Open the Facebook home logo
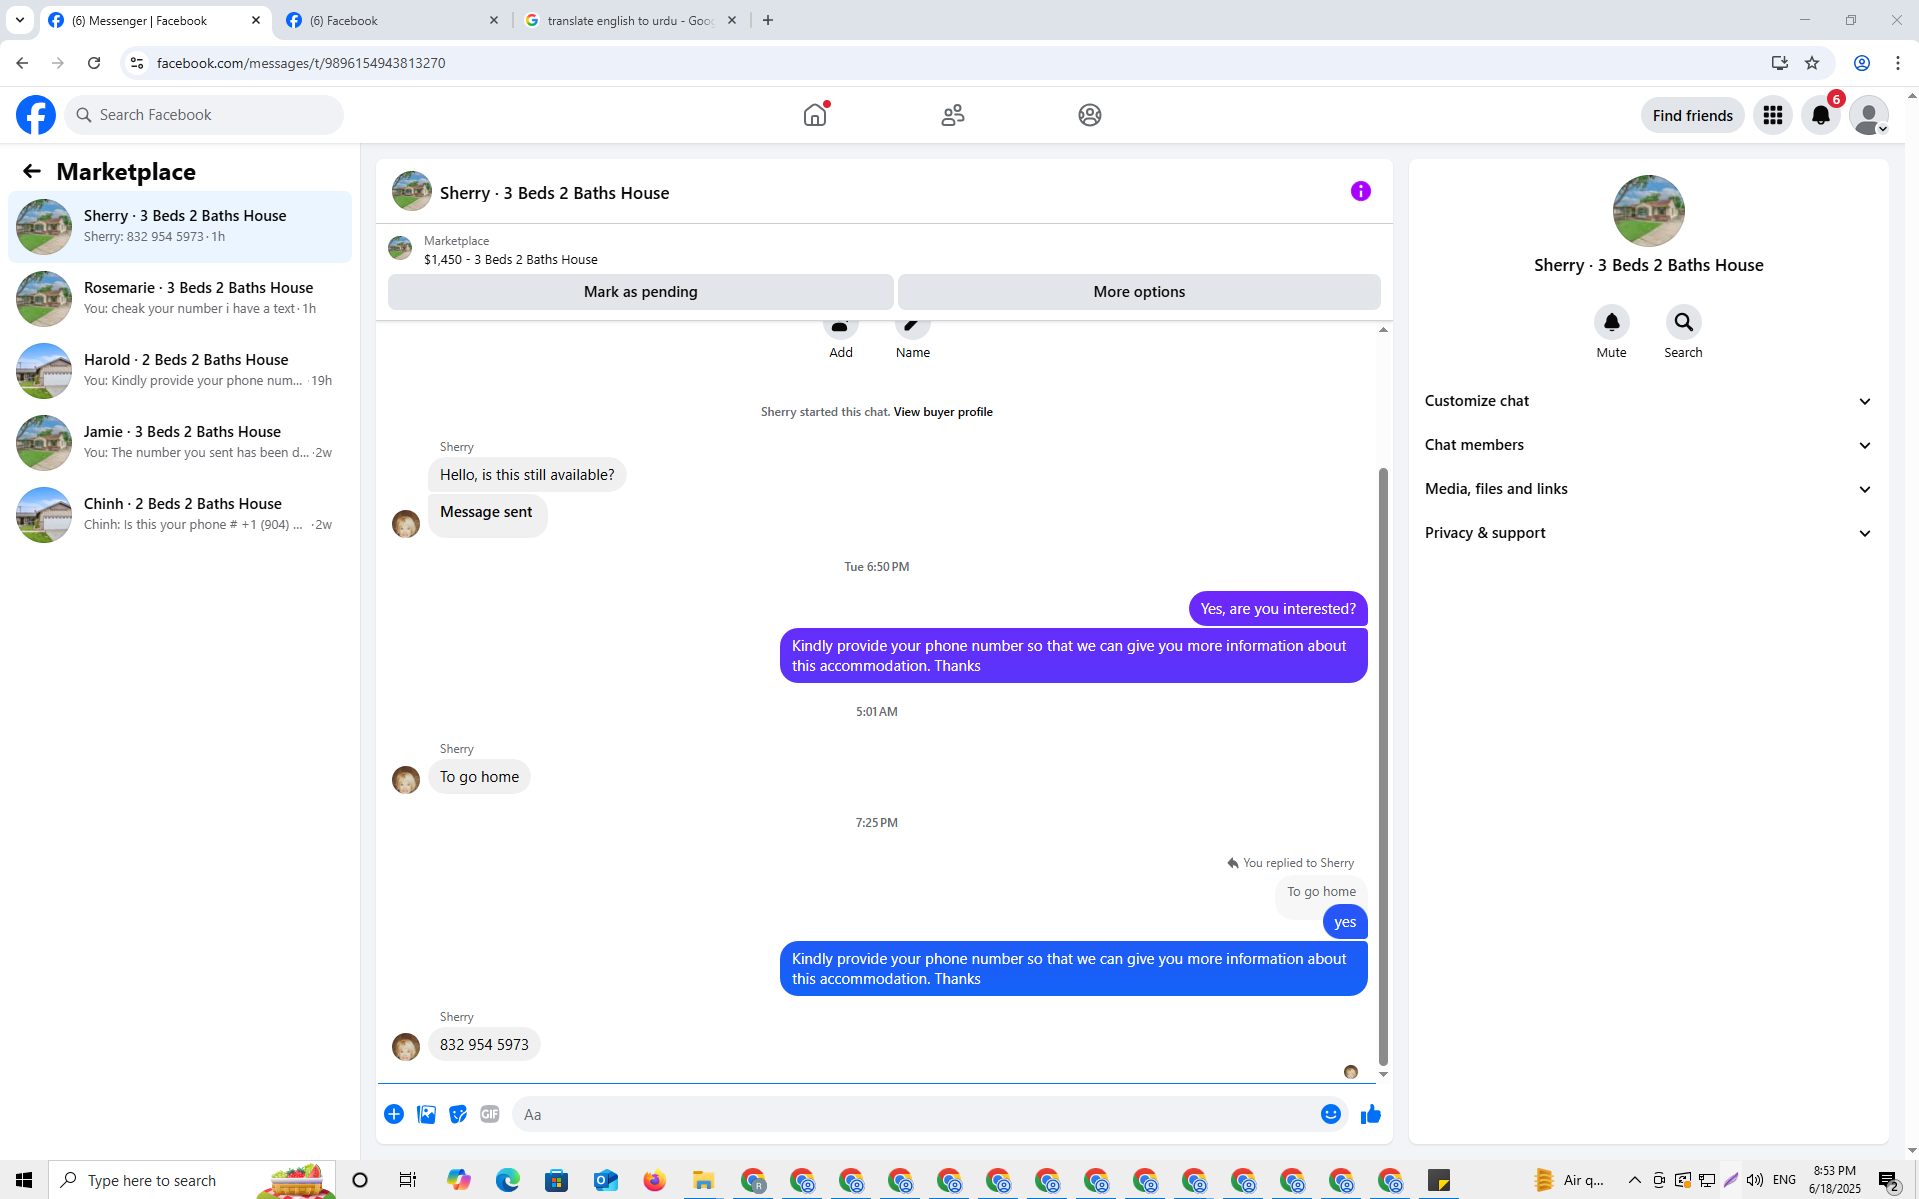 tap(36, 115)
